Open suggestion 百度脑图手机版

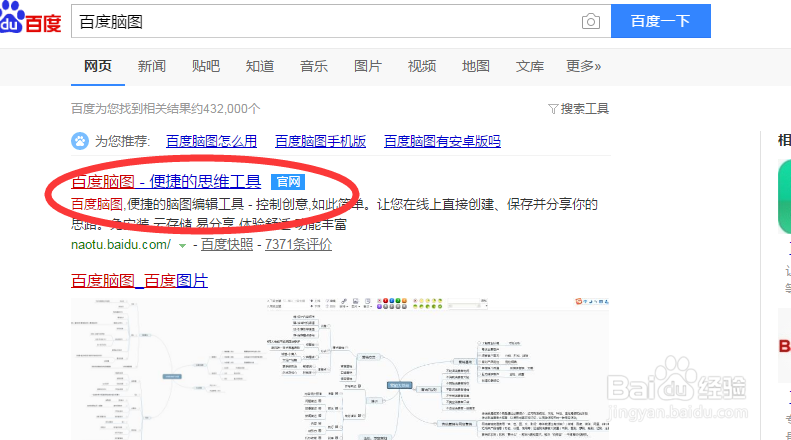(x=320, y=141)
